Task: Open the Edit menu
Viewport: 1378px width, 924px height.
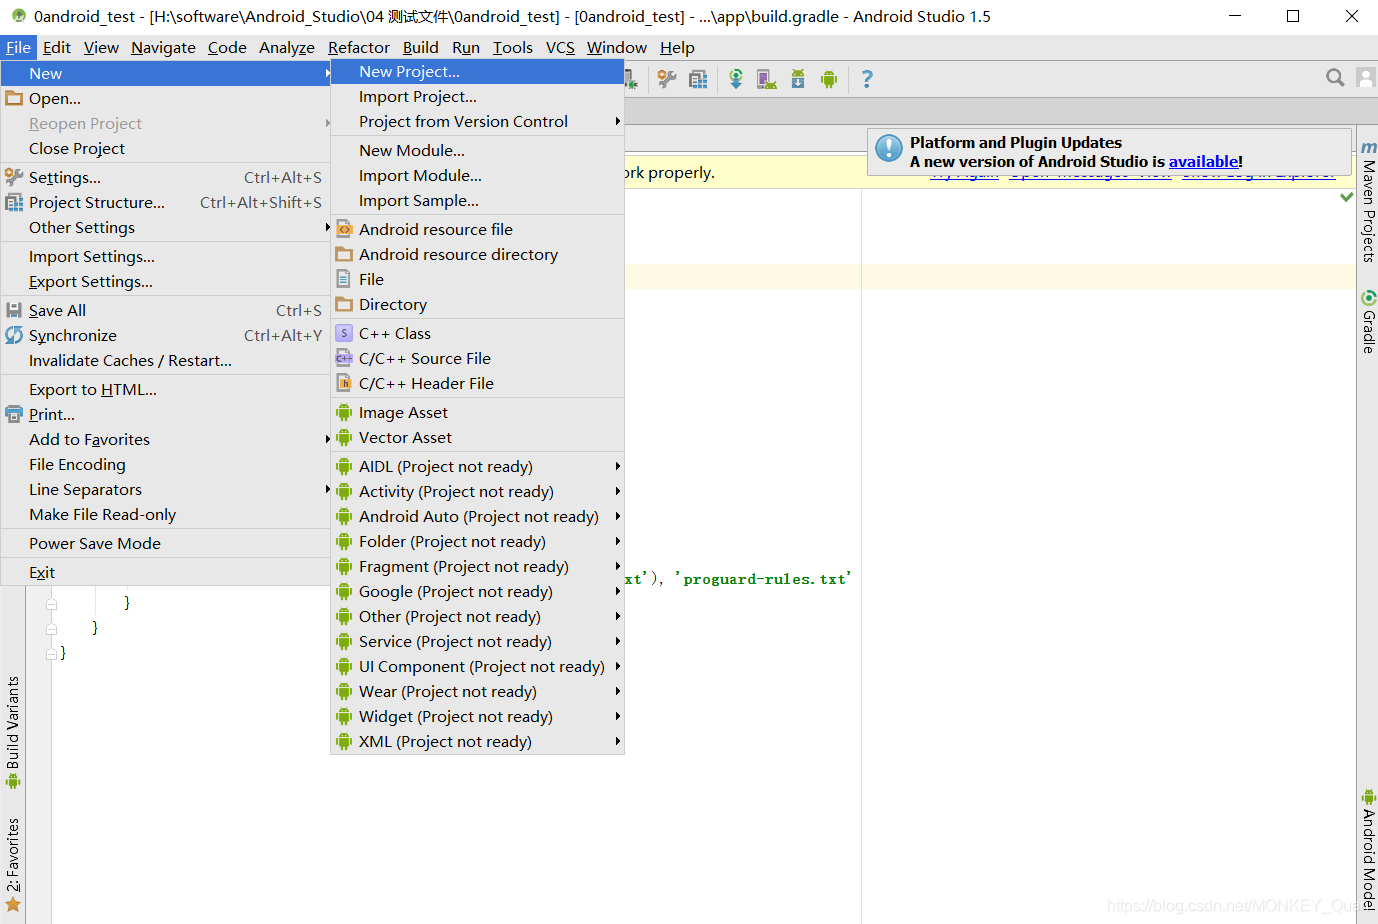Action: [57, 47]
